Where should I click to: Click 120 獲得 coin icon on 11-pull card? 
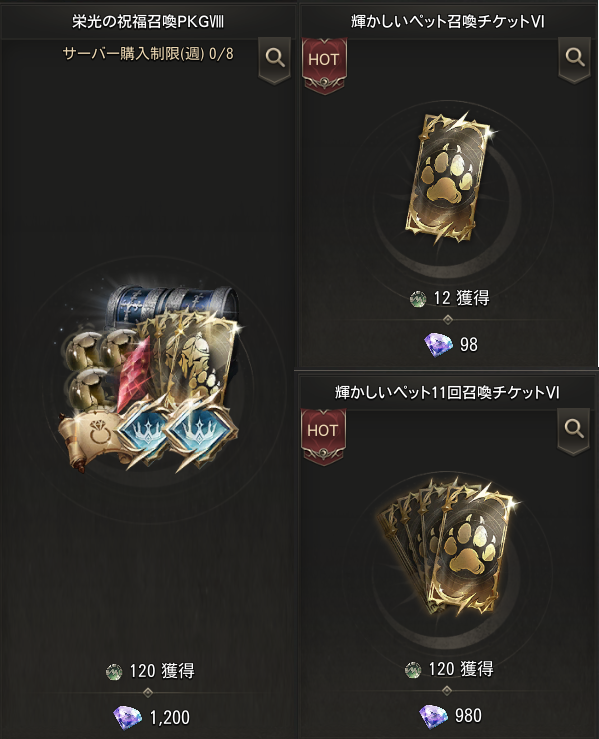pos(413,670)
